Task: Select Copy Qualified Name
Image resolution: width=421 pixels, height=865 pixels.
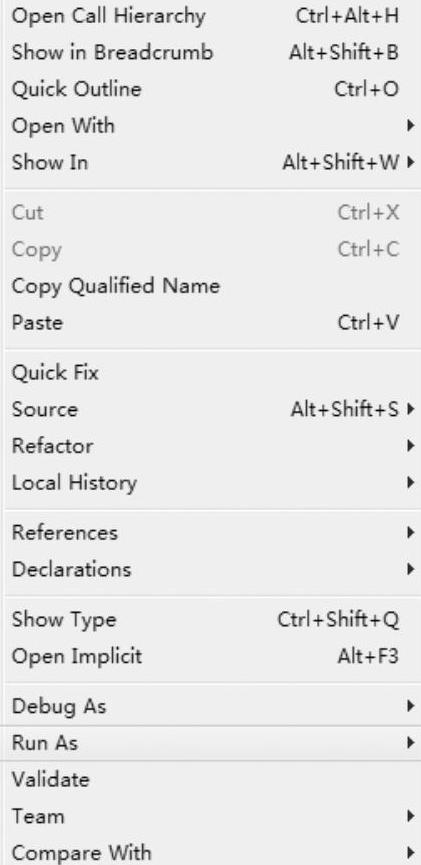Action: coord(212,286)
